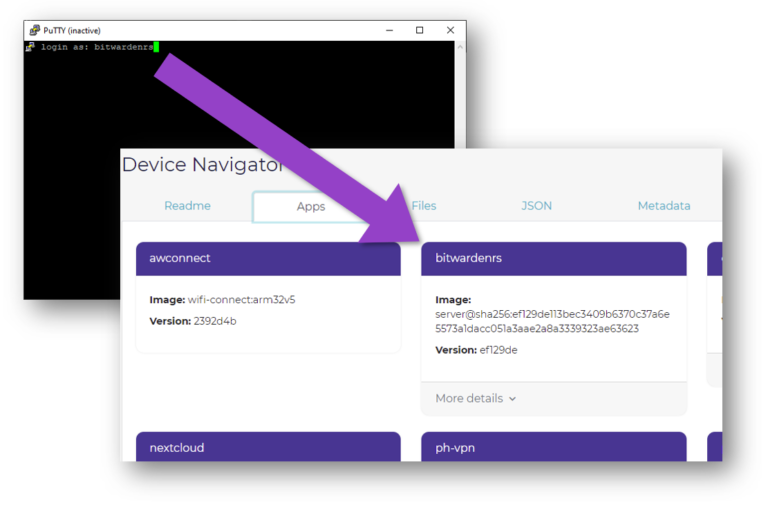Open the JSON tab
This screenshot has width=768, height=507.
pyautogui.click(x=536, y=206)
